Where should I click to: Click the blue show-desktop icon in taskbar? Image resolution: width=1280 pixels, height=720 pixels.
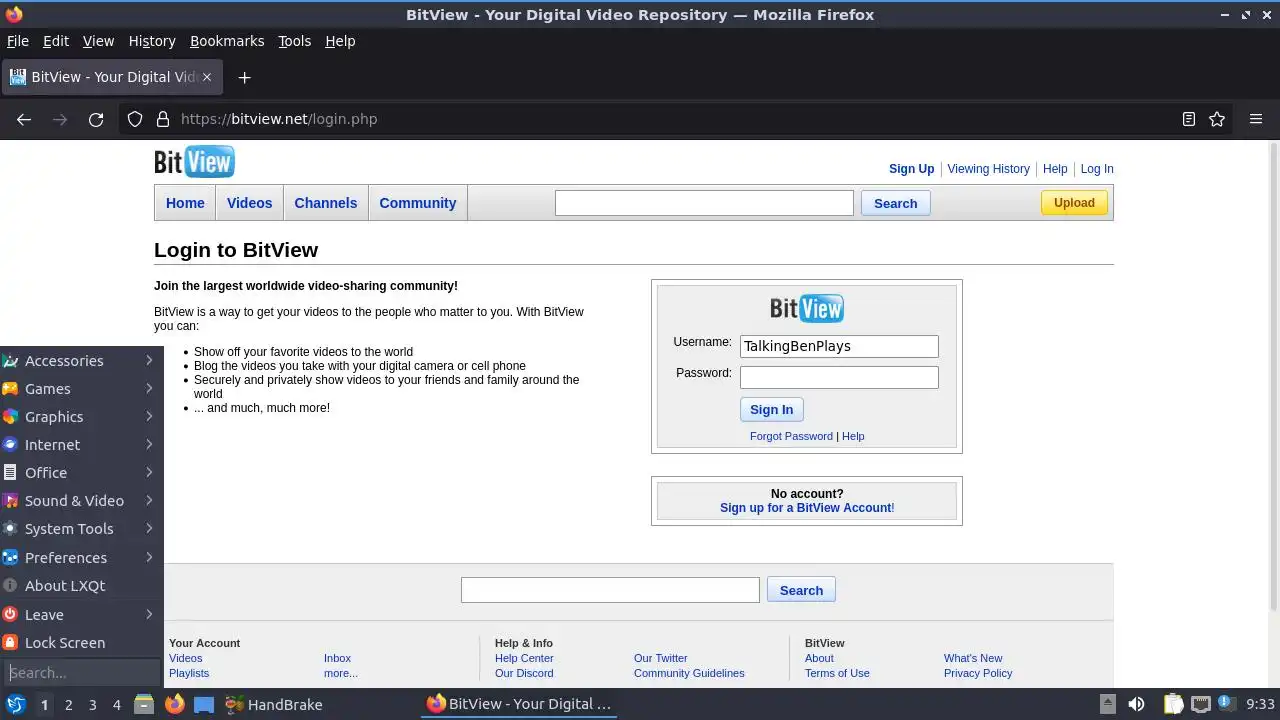point(204,705)
